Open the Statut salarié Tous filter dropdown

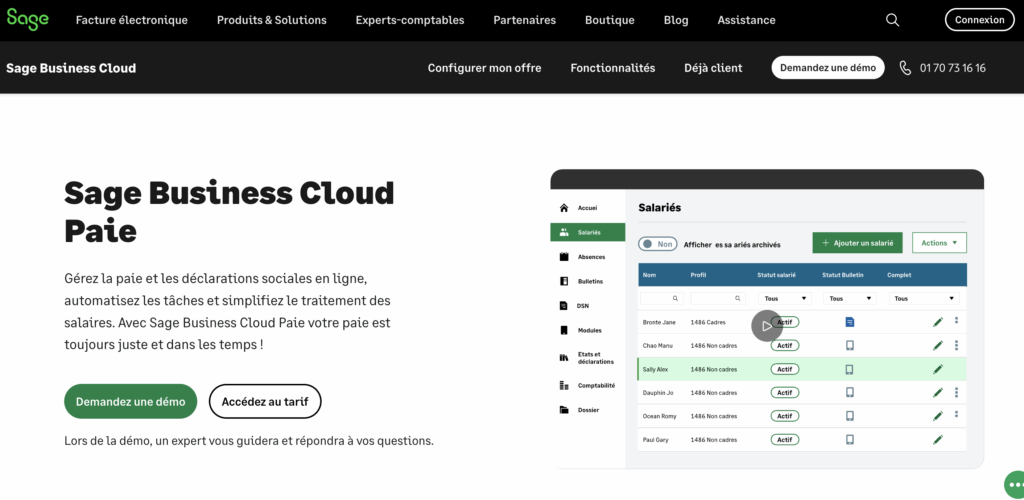[x=784, y=298]
